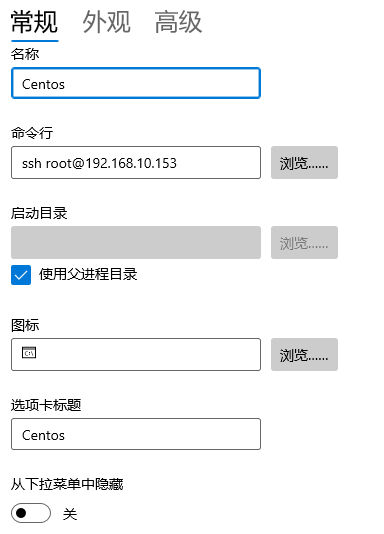
Task: Open the 高级 tab
Action: click(x=178, y=22)
